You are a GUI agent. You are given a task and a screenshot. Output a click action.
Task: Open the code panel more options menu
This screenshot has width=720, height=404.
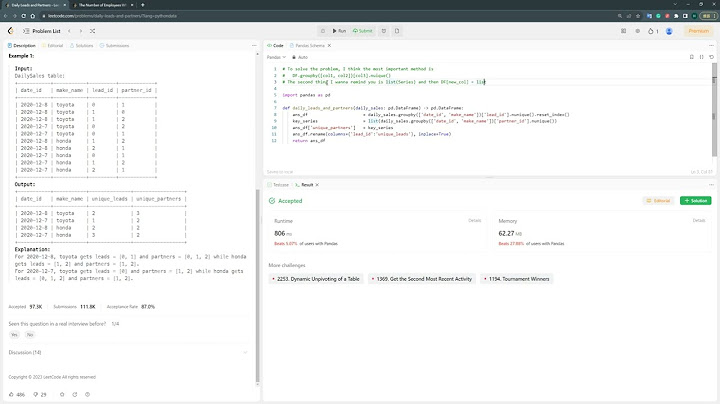[x=711, y=45]
